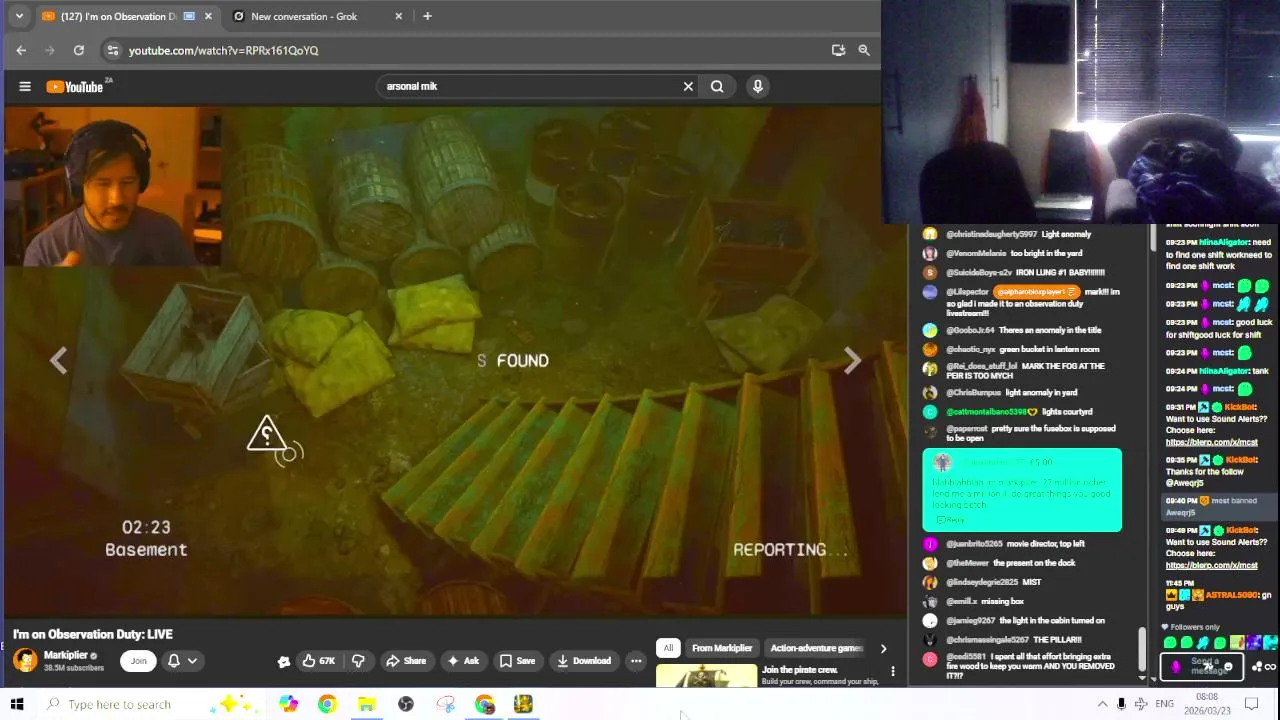This screenshot has height=720, width=1280.
Task: Click the hype icon beside the like button
Action: 284,661
